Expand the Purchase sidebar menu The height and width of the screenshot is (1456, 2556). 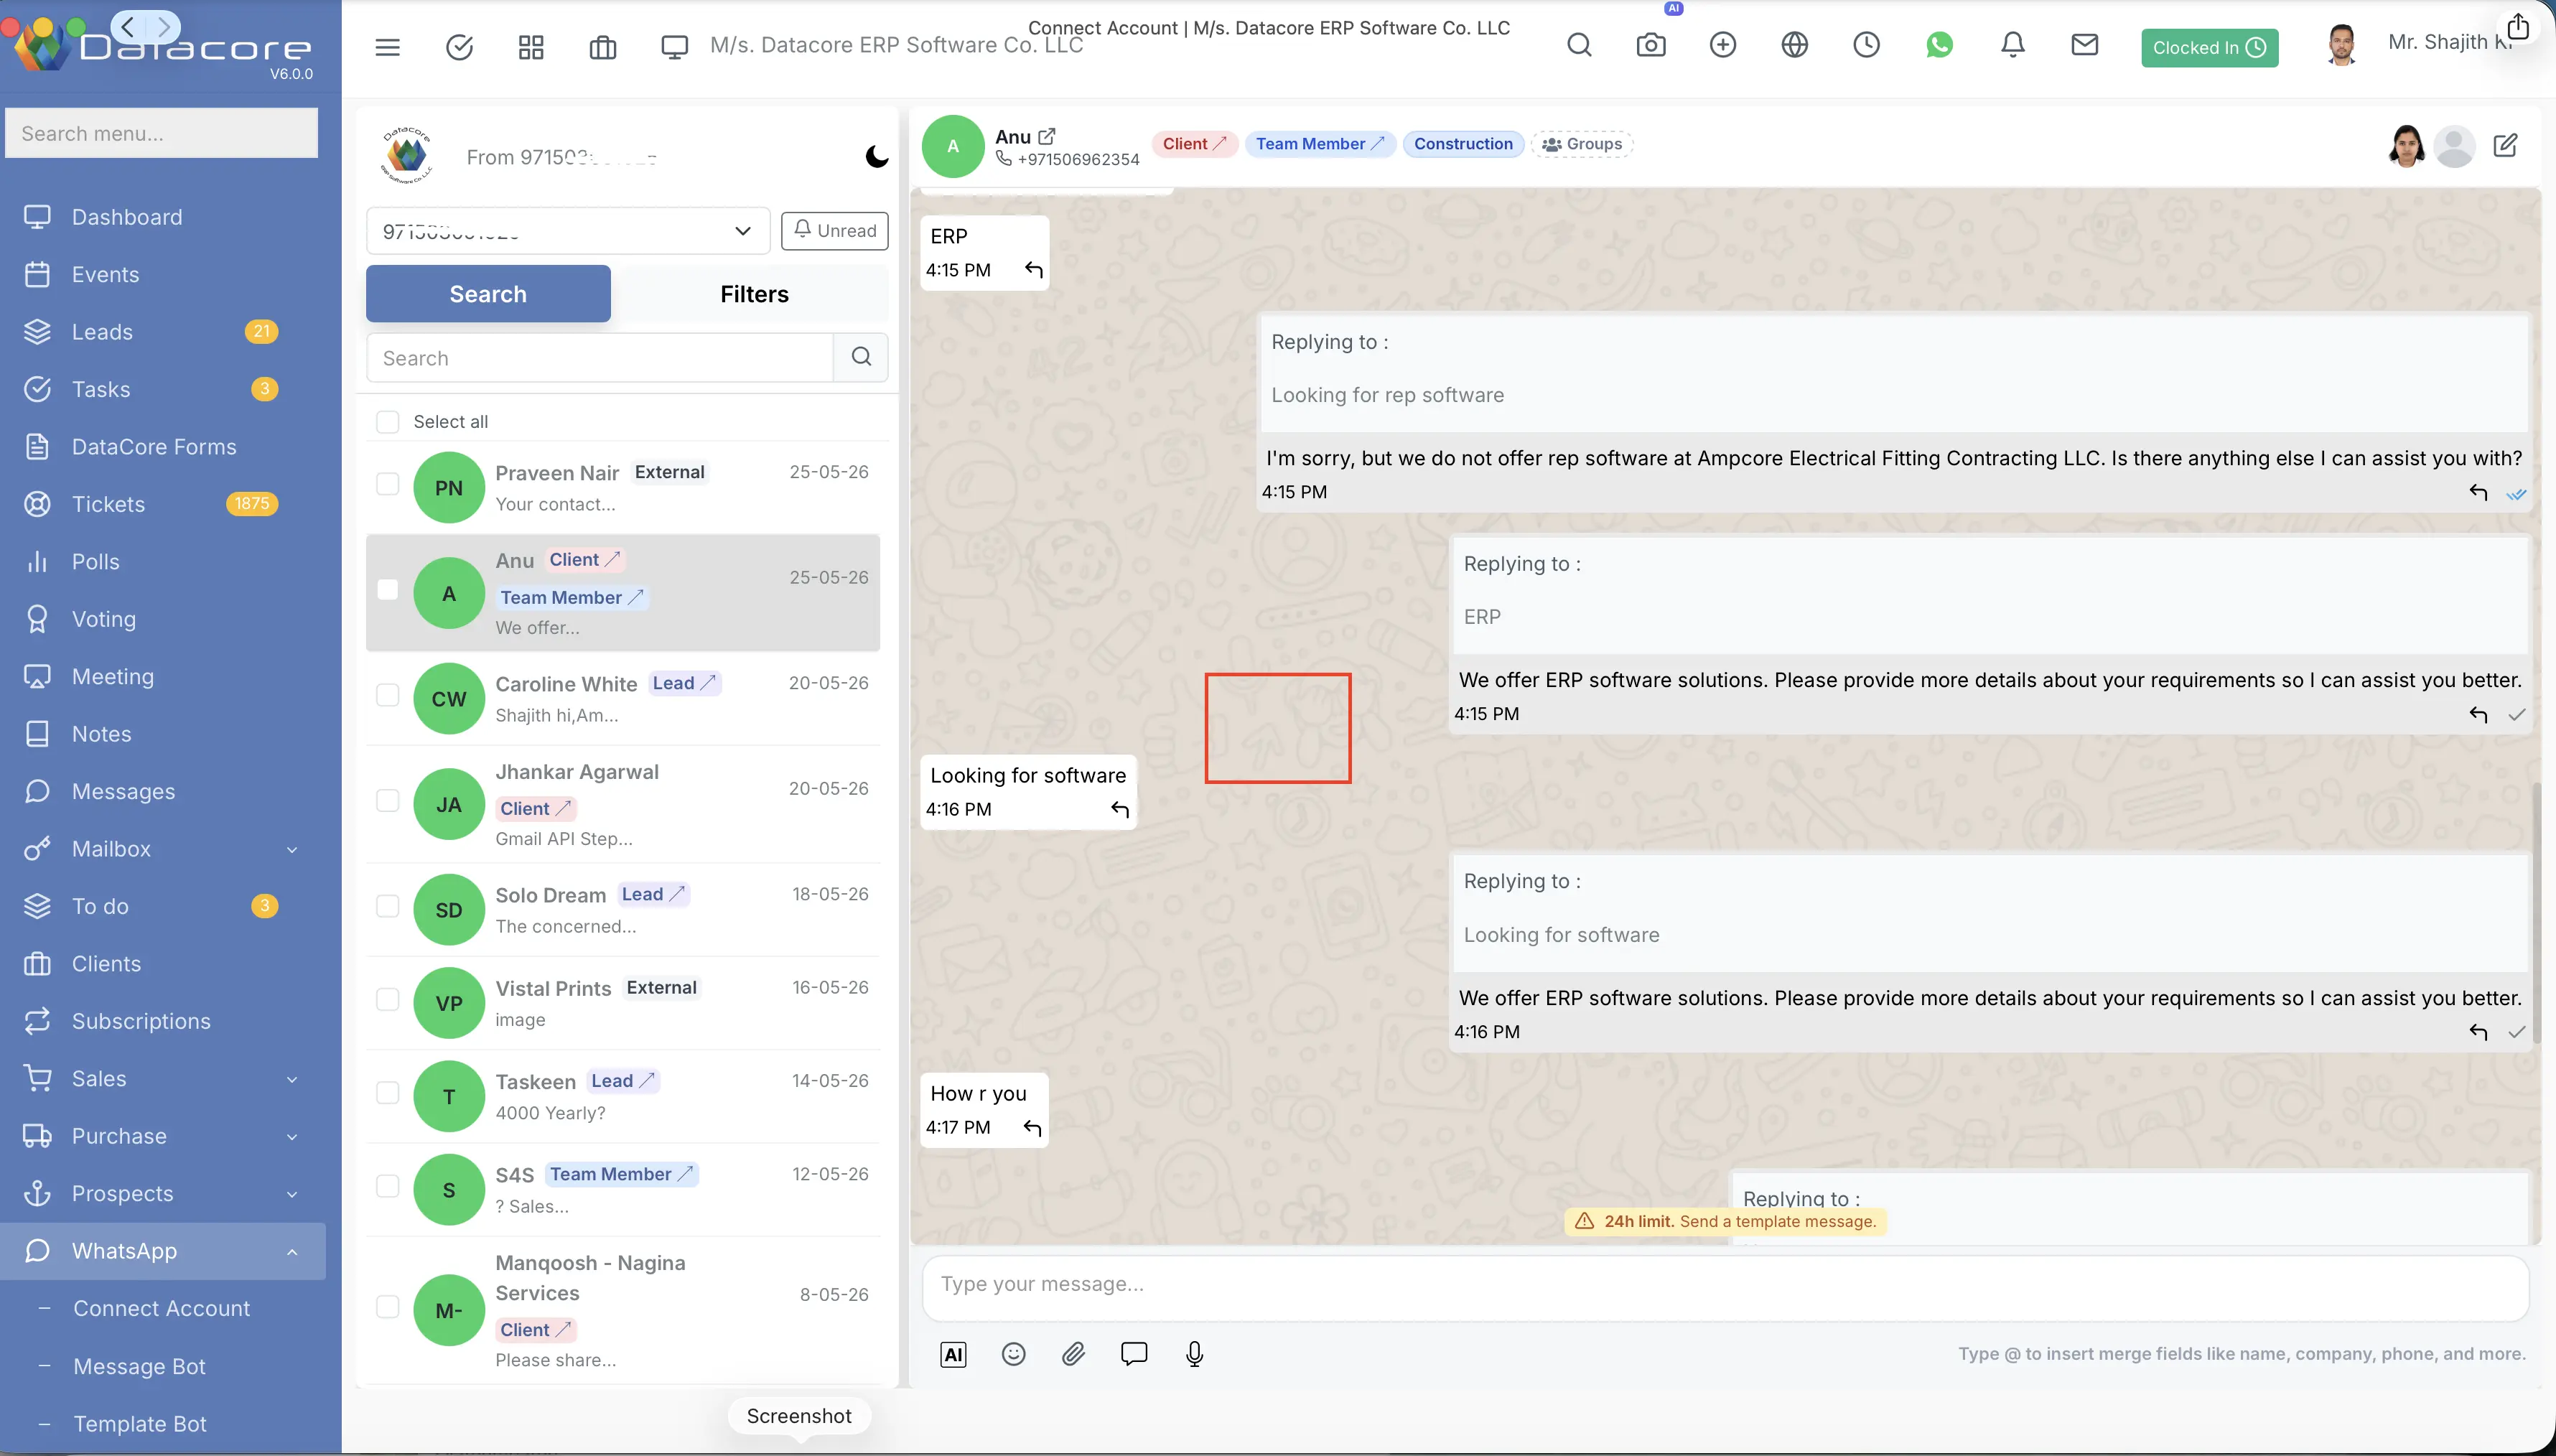[x=292, y=1137]
